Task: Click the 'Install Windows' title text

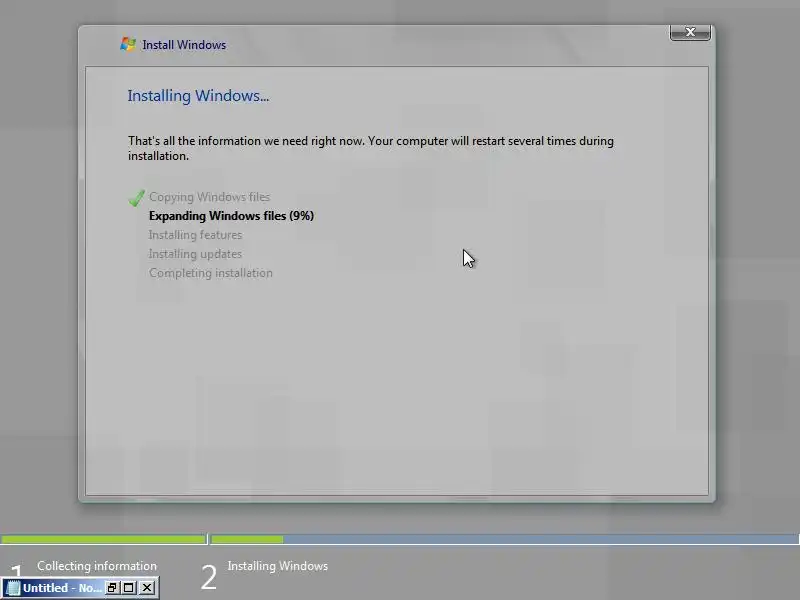Action: [x=184, y=45]
